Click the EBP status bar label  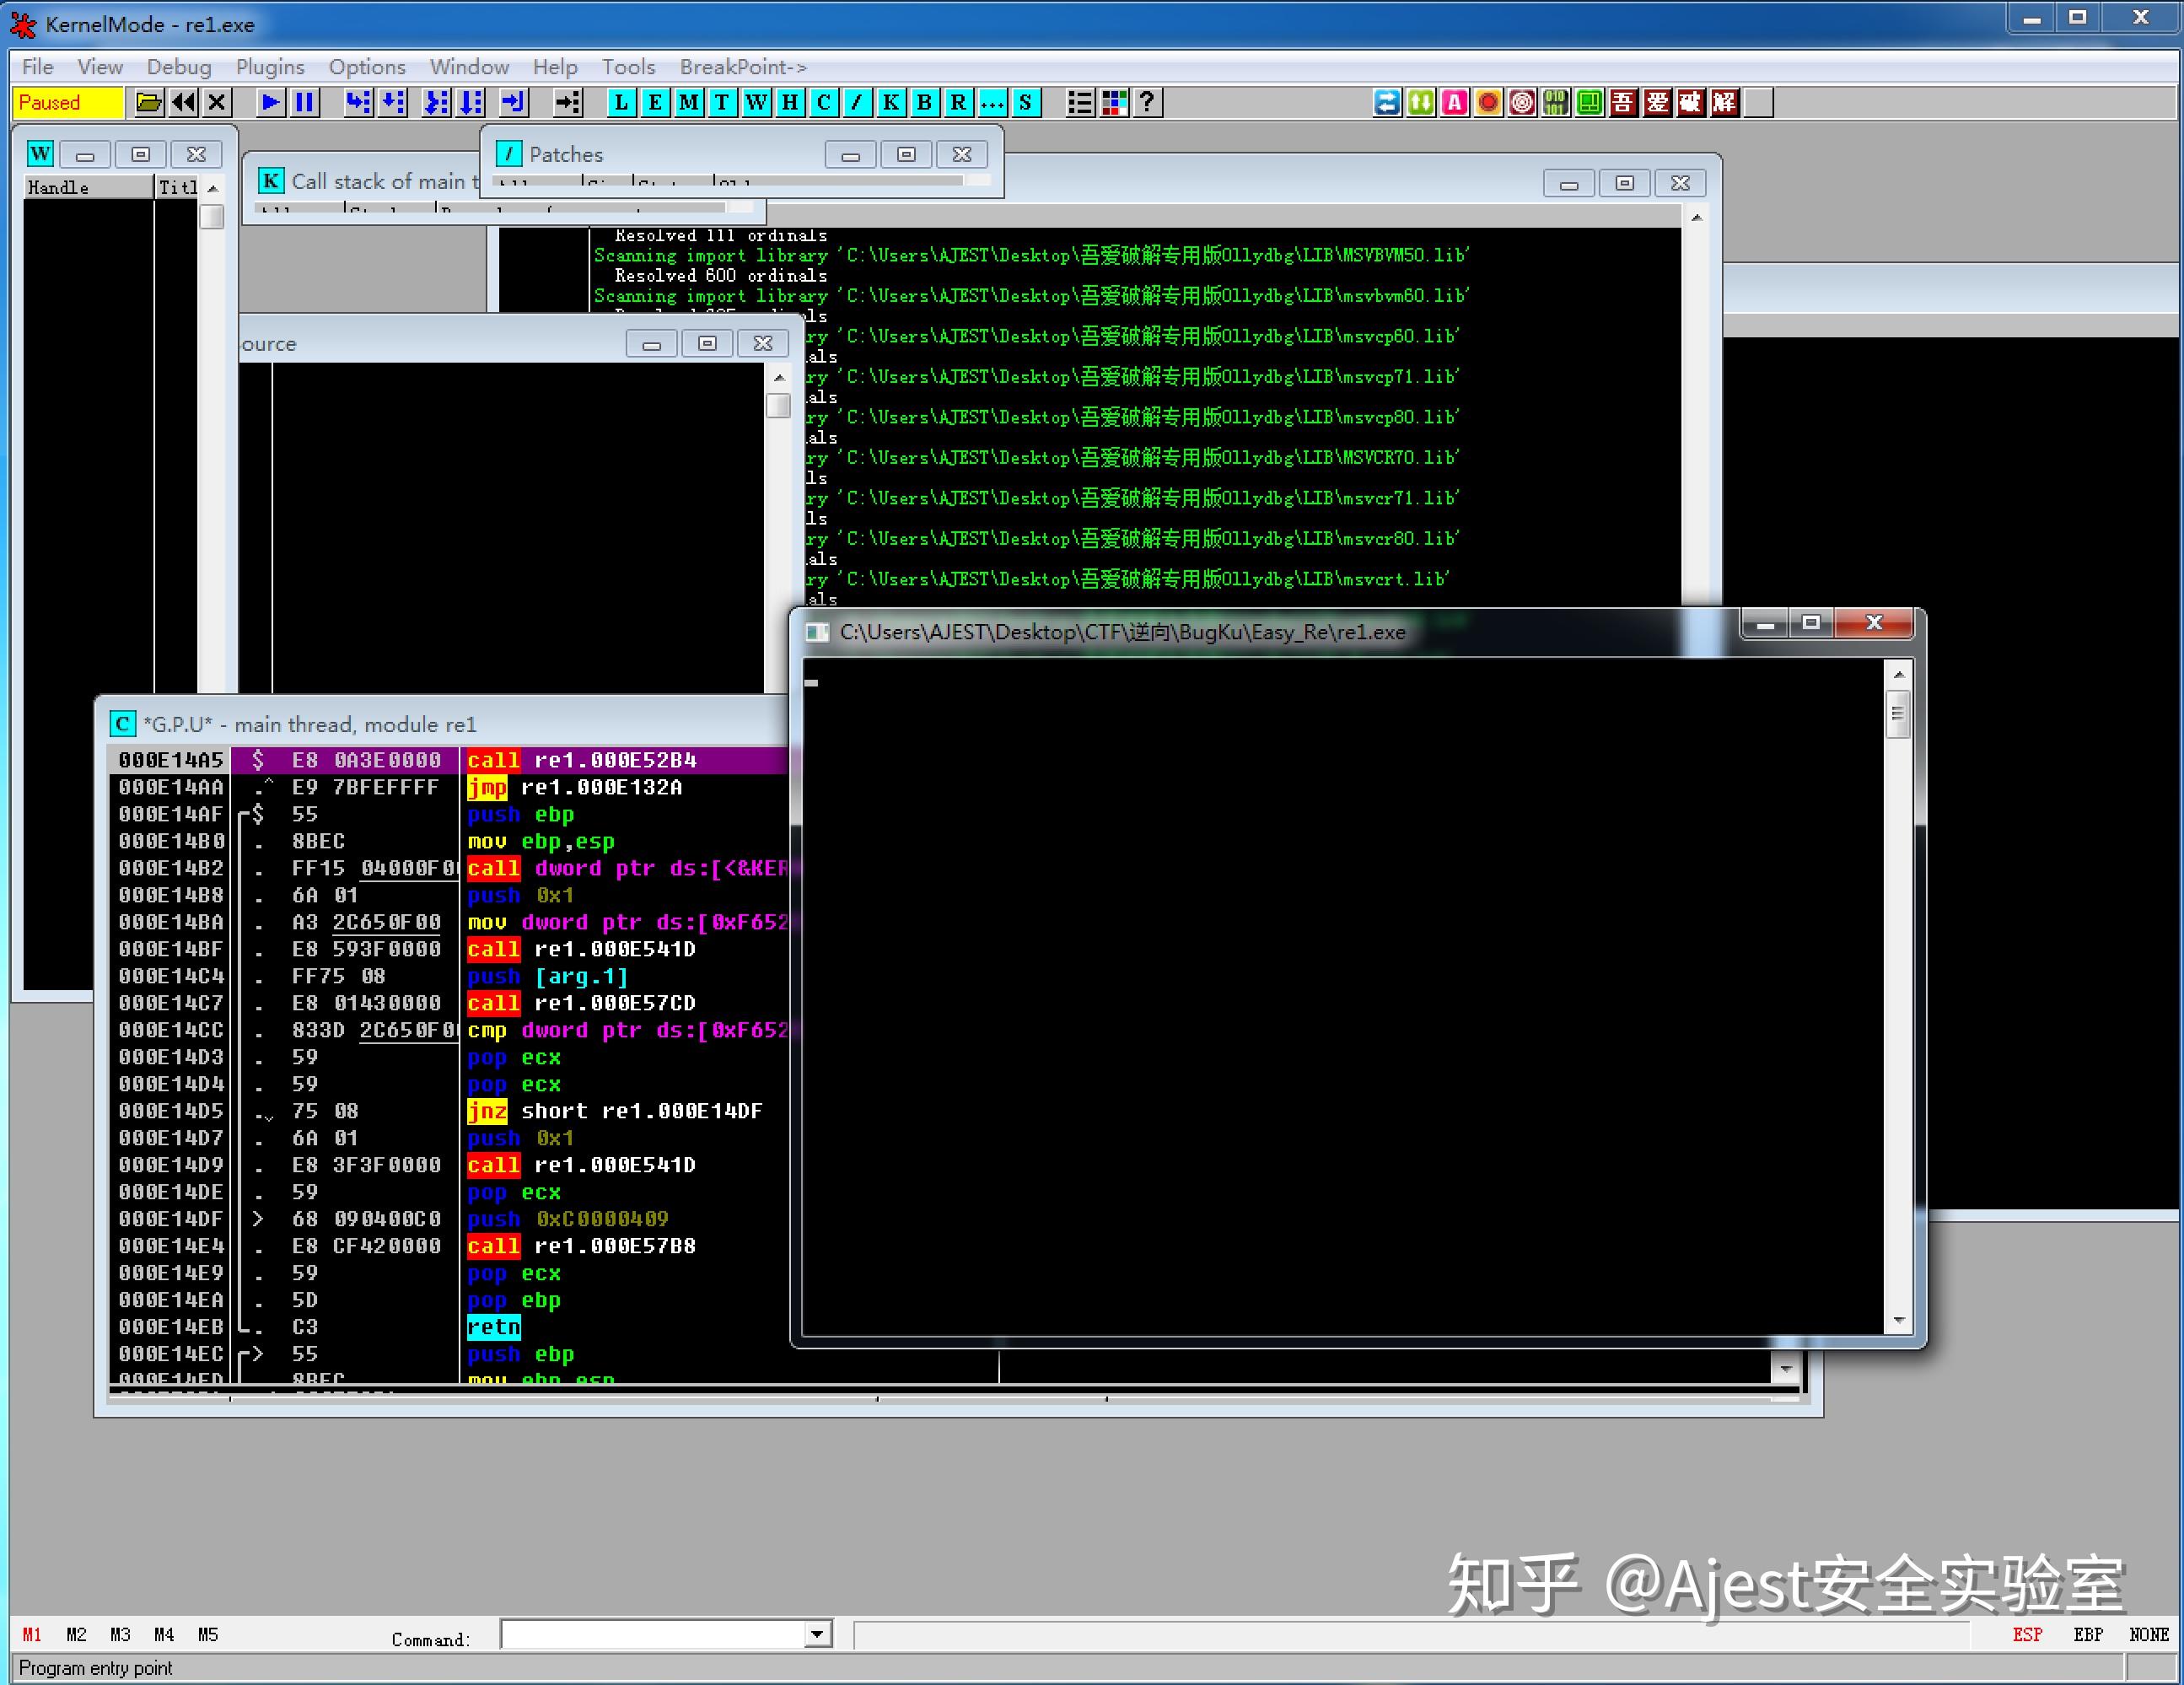(2087, 1634)
